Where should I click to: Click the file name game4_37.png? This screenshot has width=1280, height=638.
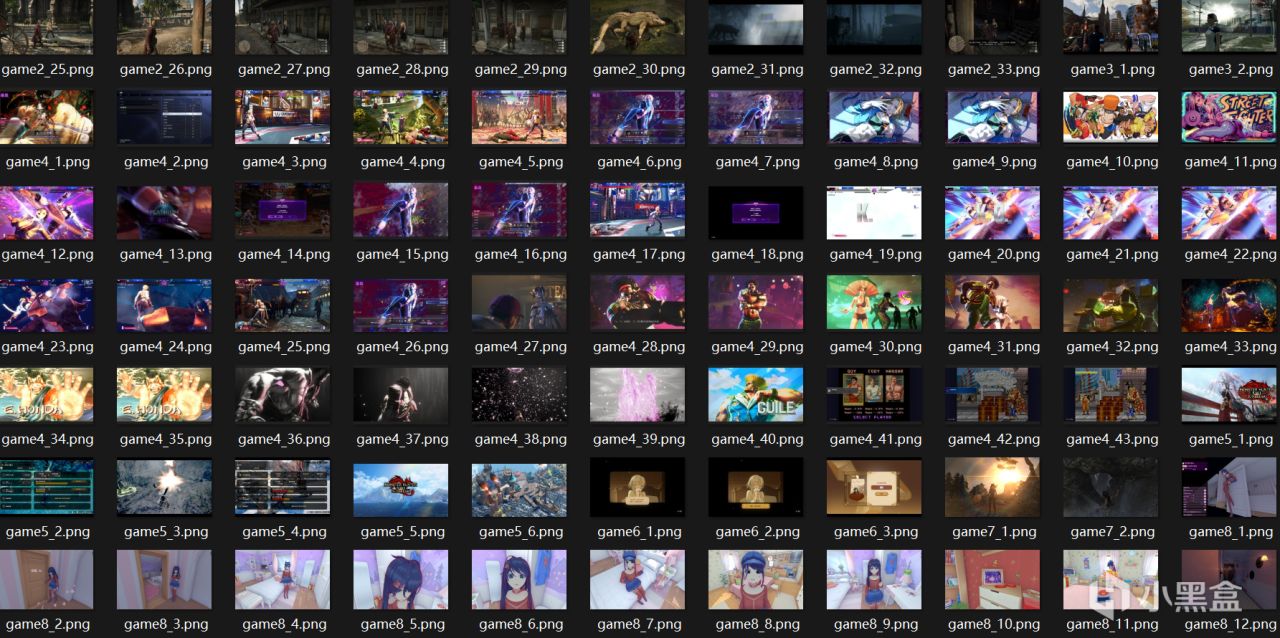[402, 439]
